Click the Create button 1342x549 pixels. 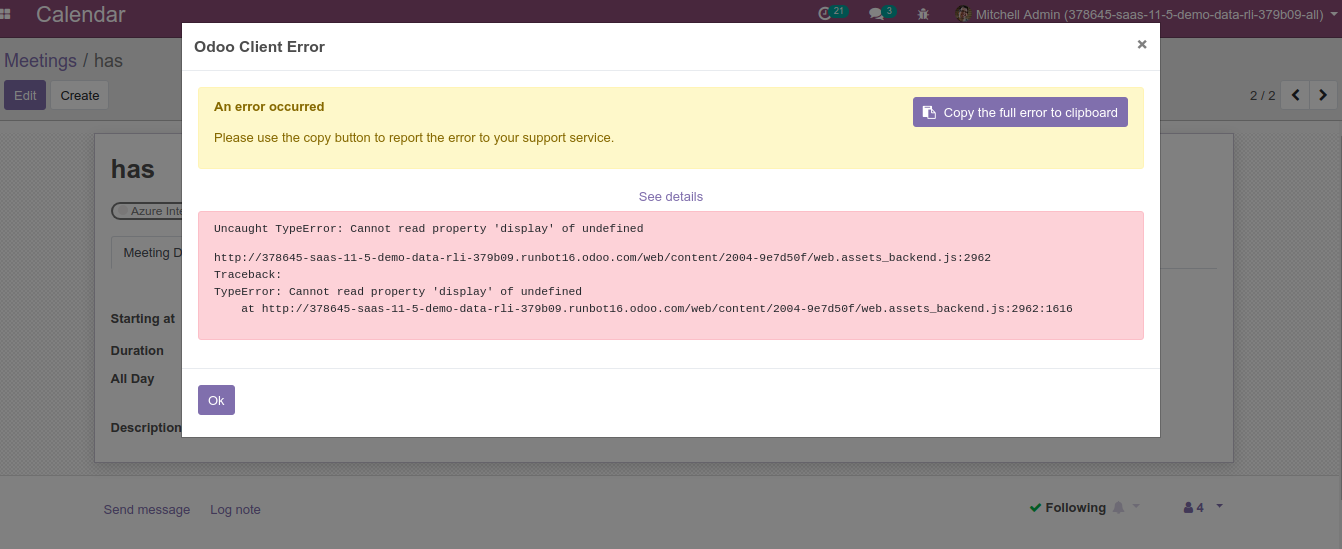[x=80, y=95]
